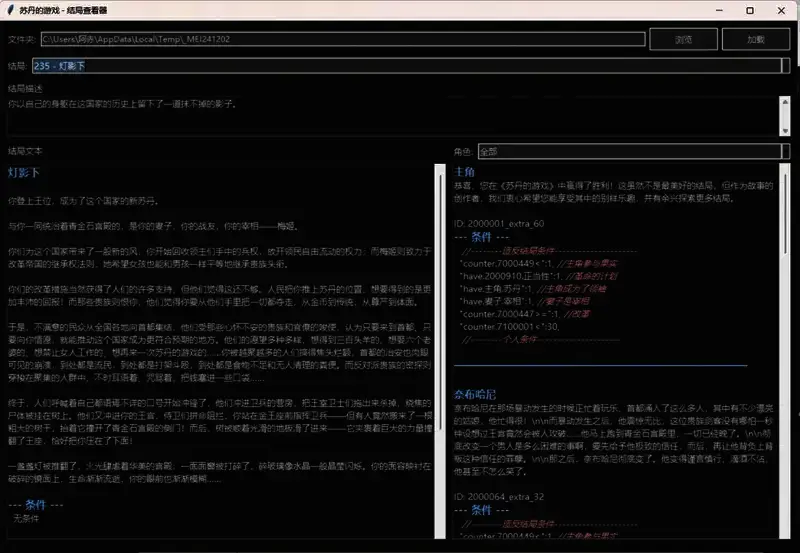
Task: Click the 浏览 (browse) button
Action: 683,39
